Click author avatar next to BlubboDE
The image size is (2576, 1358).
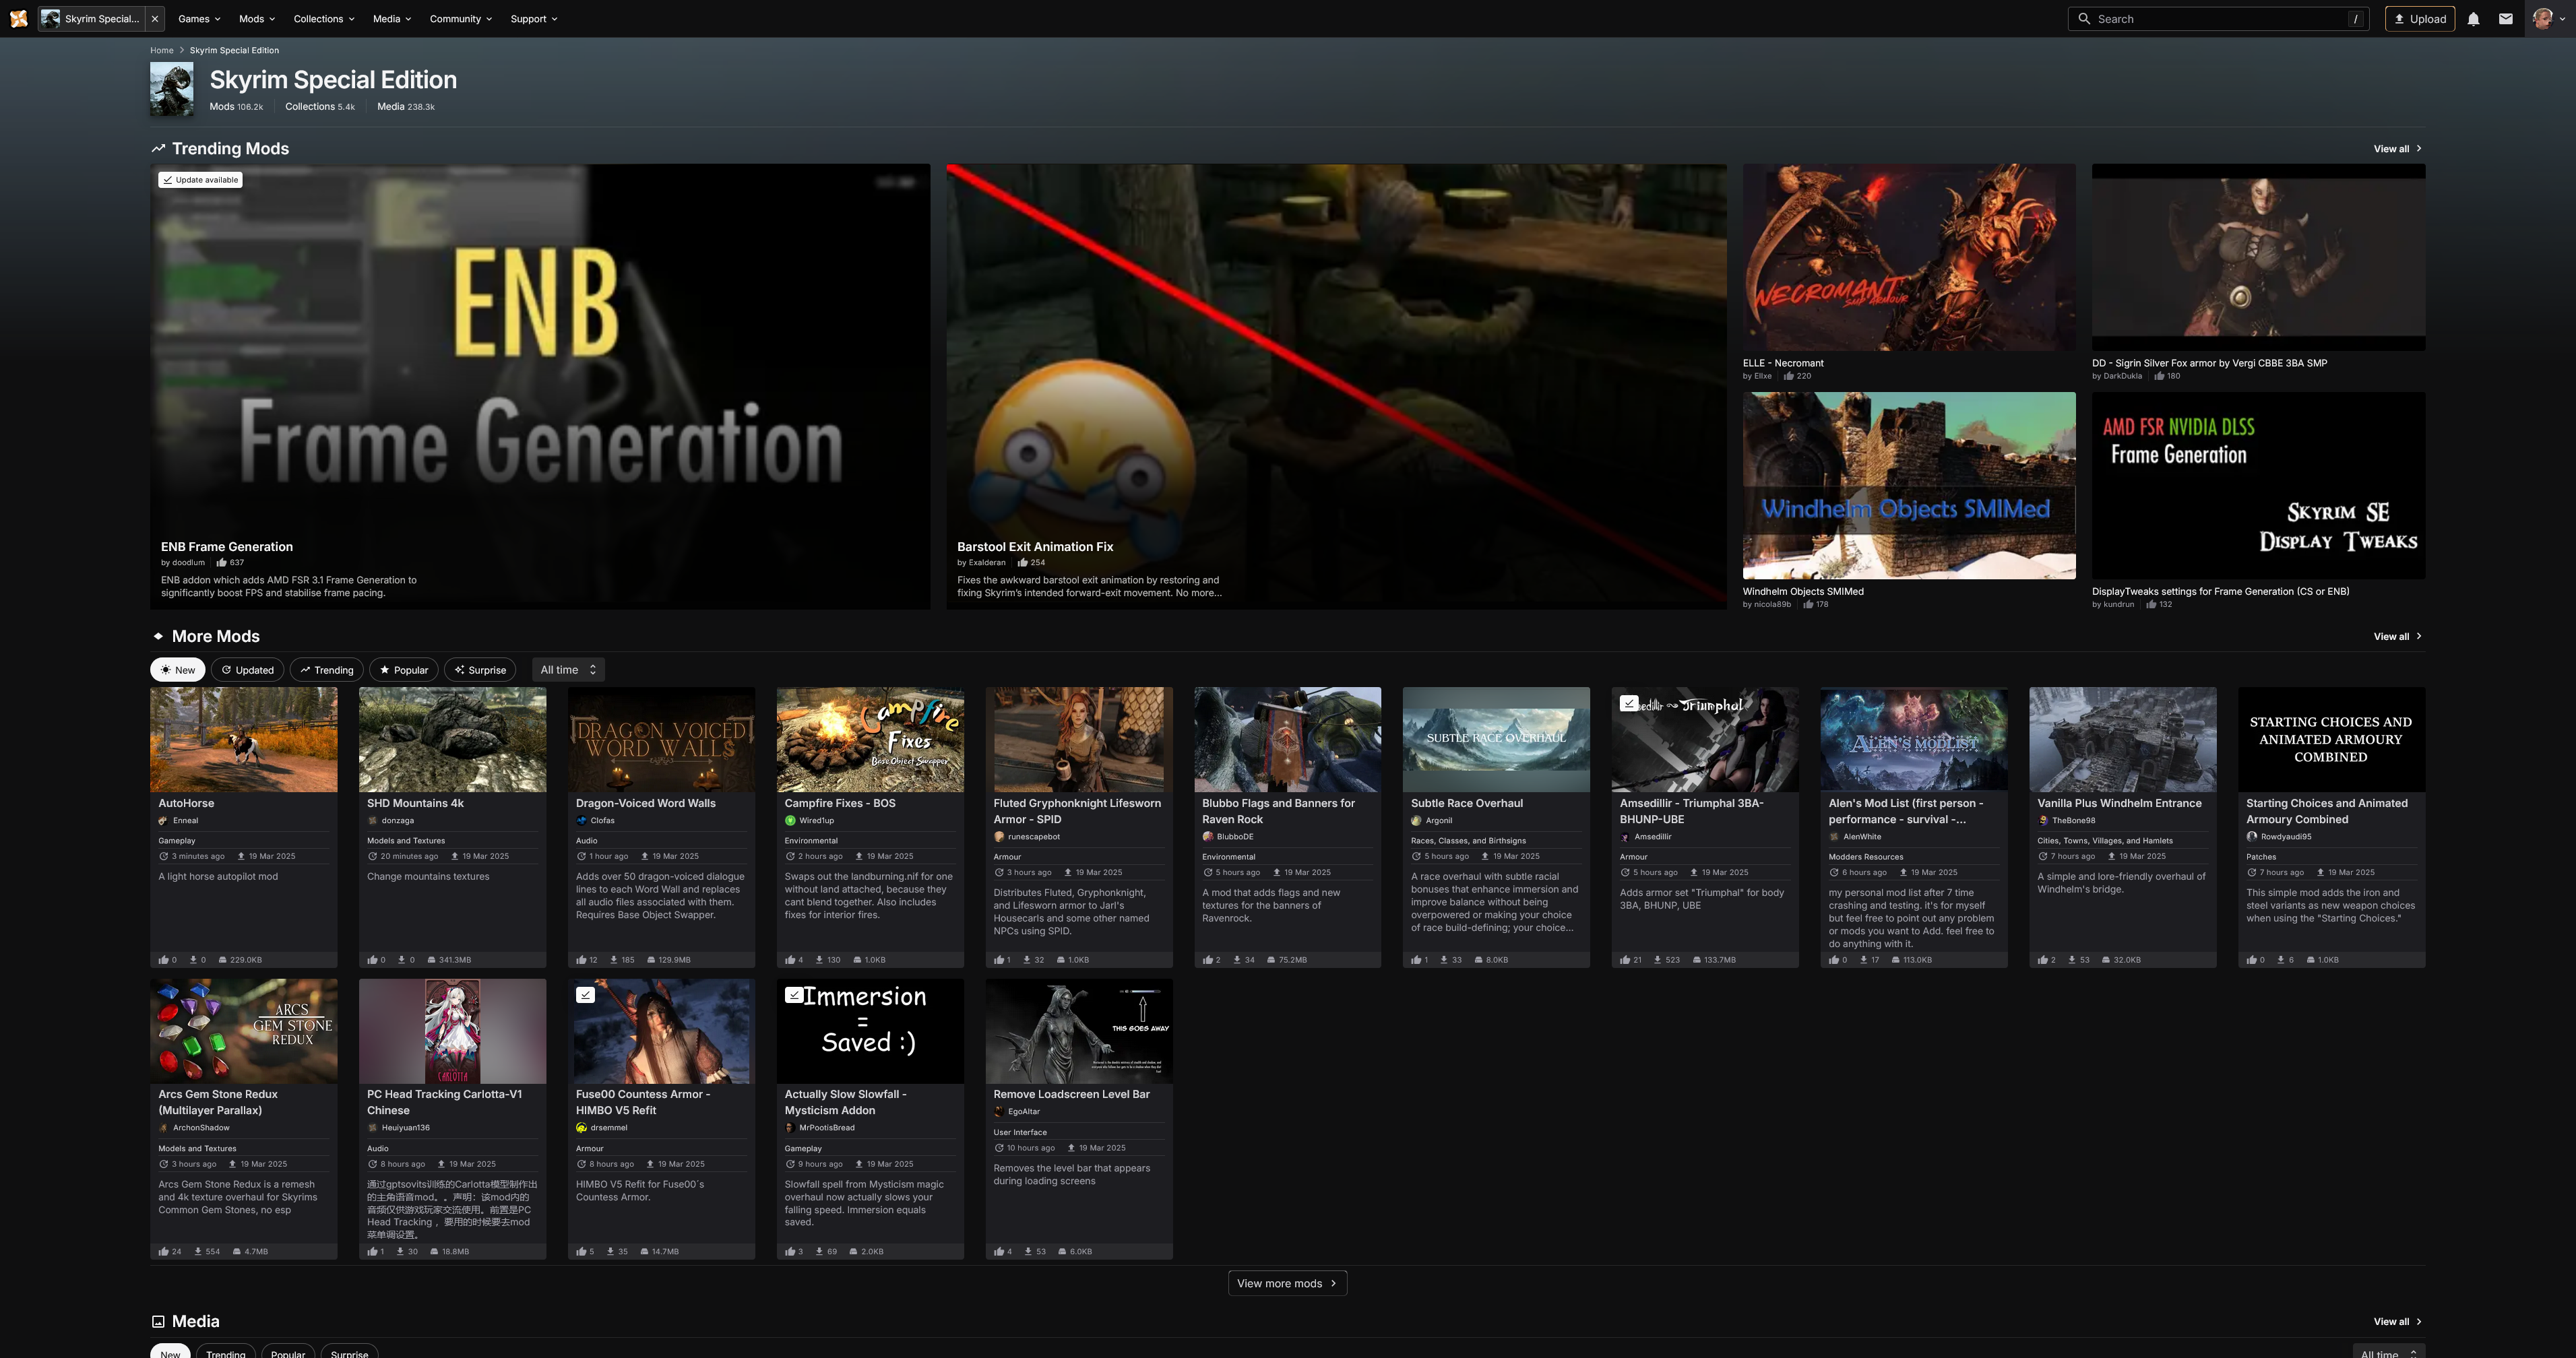pyautogui.click(x=1207, y=837)
